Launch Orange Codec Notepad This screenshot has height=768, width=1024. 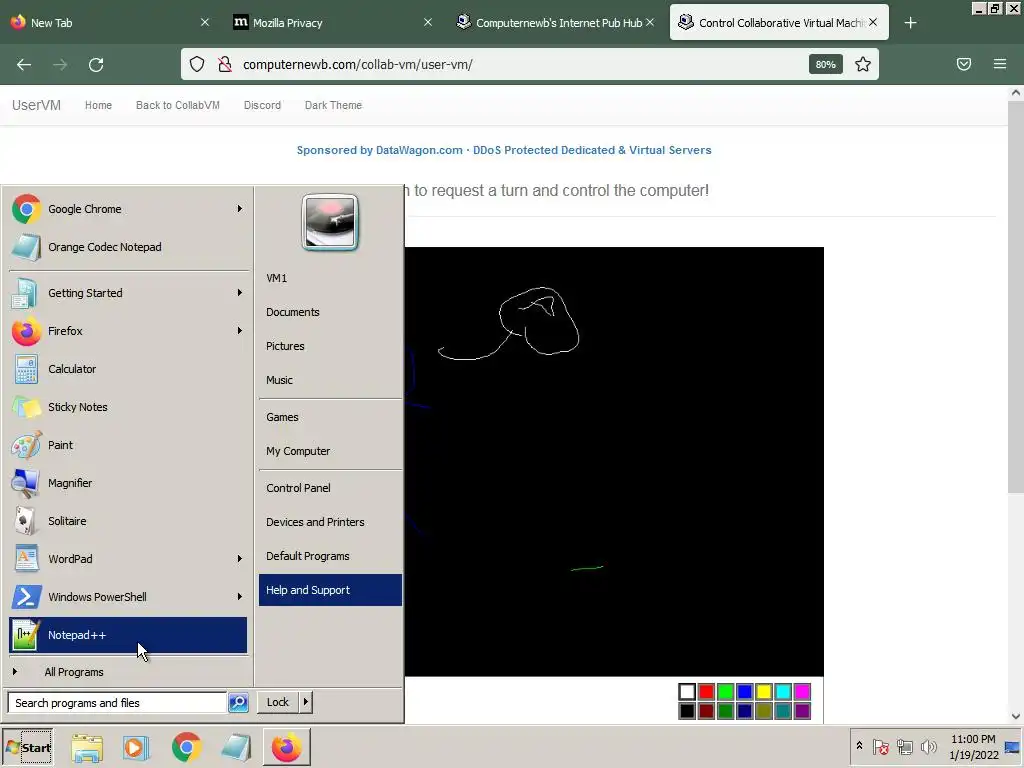click(x=128, y=247)
